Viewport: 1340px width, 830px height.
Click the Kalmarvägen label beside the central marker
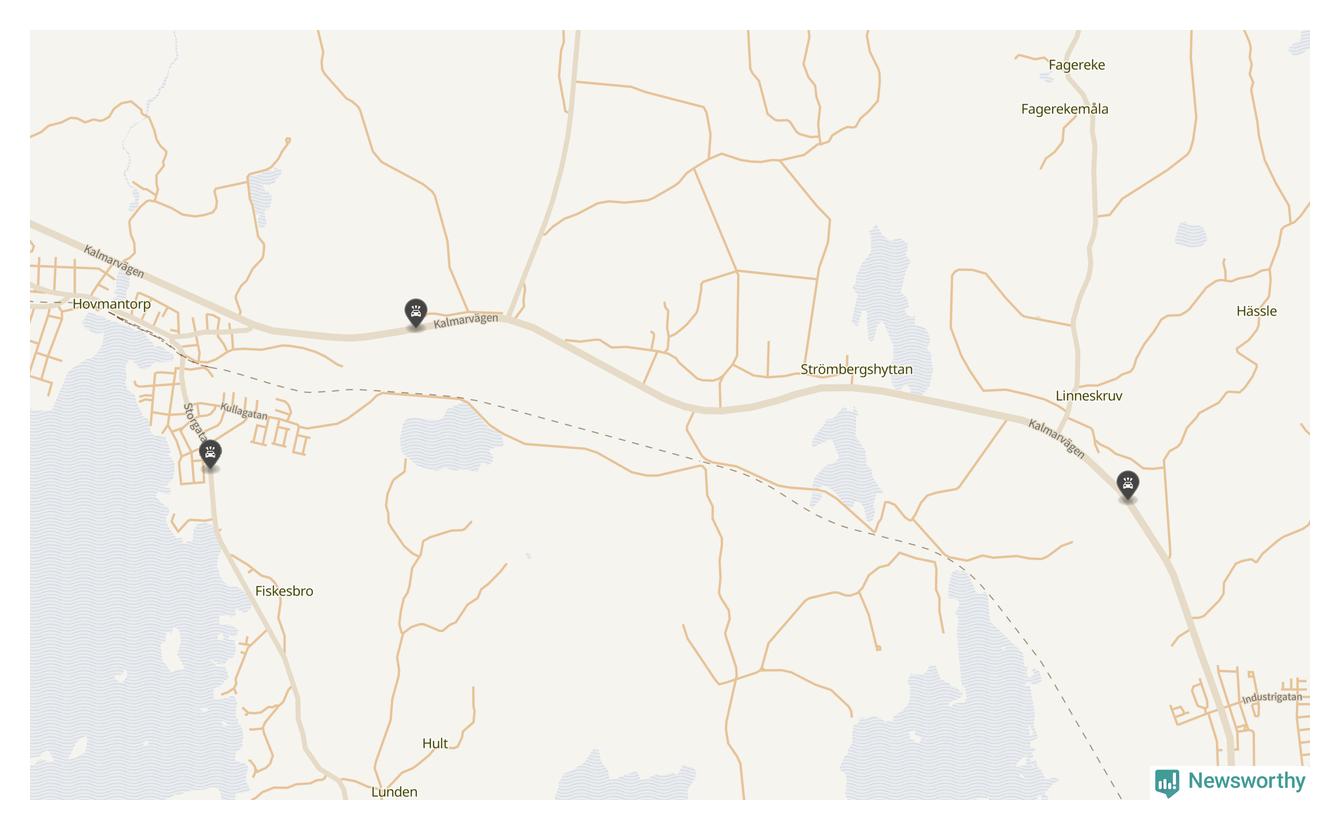[x=466, y=320]
